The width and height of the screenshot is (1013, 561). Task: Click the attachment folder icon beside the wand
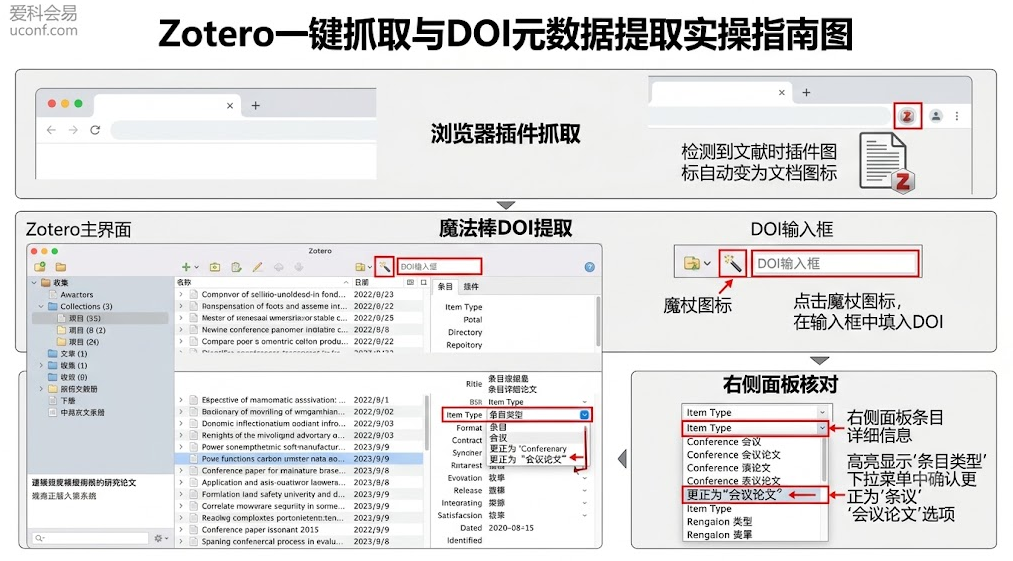[360, 267]
